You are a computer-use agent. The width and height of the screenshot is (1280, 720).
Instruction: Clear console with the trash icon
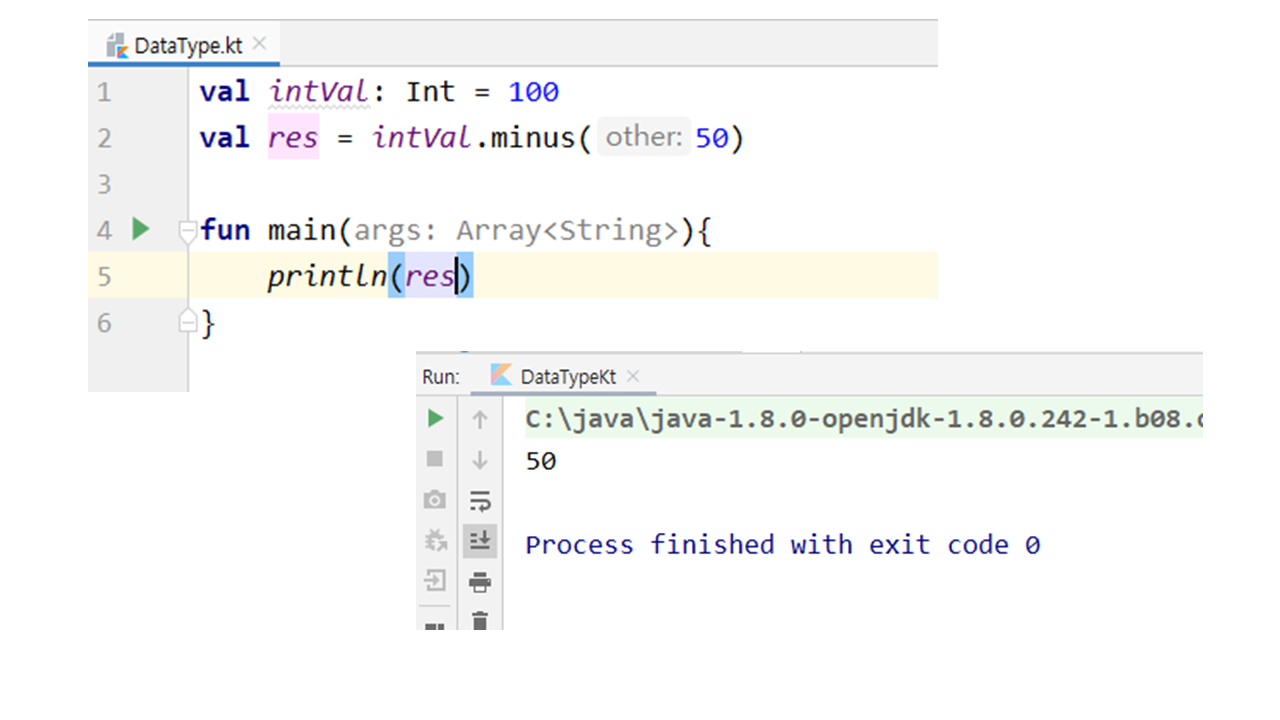tap(480, 621)
